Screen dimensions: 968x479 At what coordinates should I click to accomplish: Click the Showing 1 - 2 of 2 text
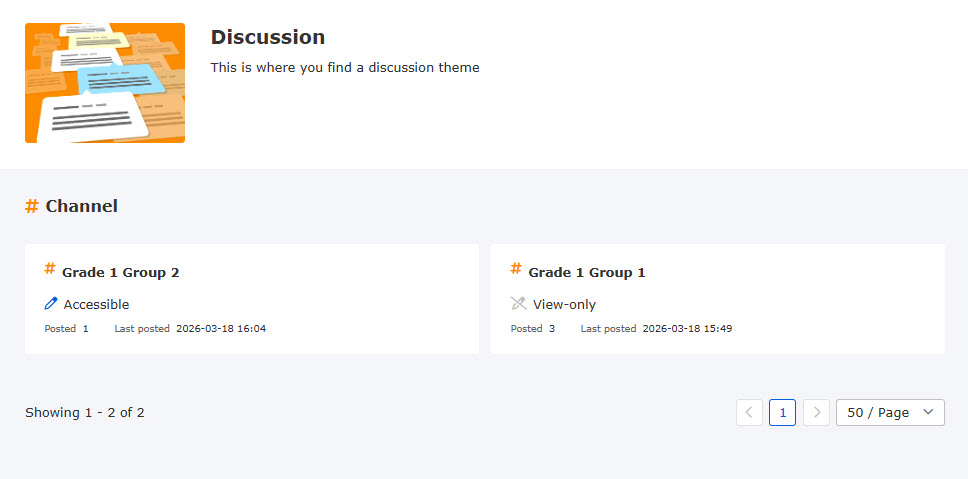(x=85, y=412)
